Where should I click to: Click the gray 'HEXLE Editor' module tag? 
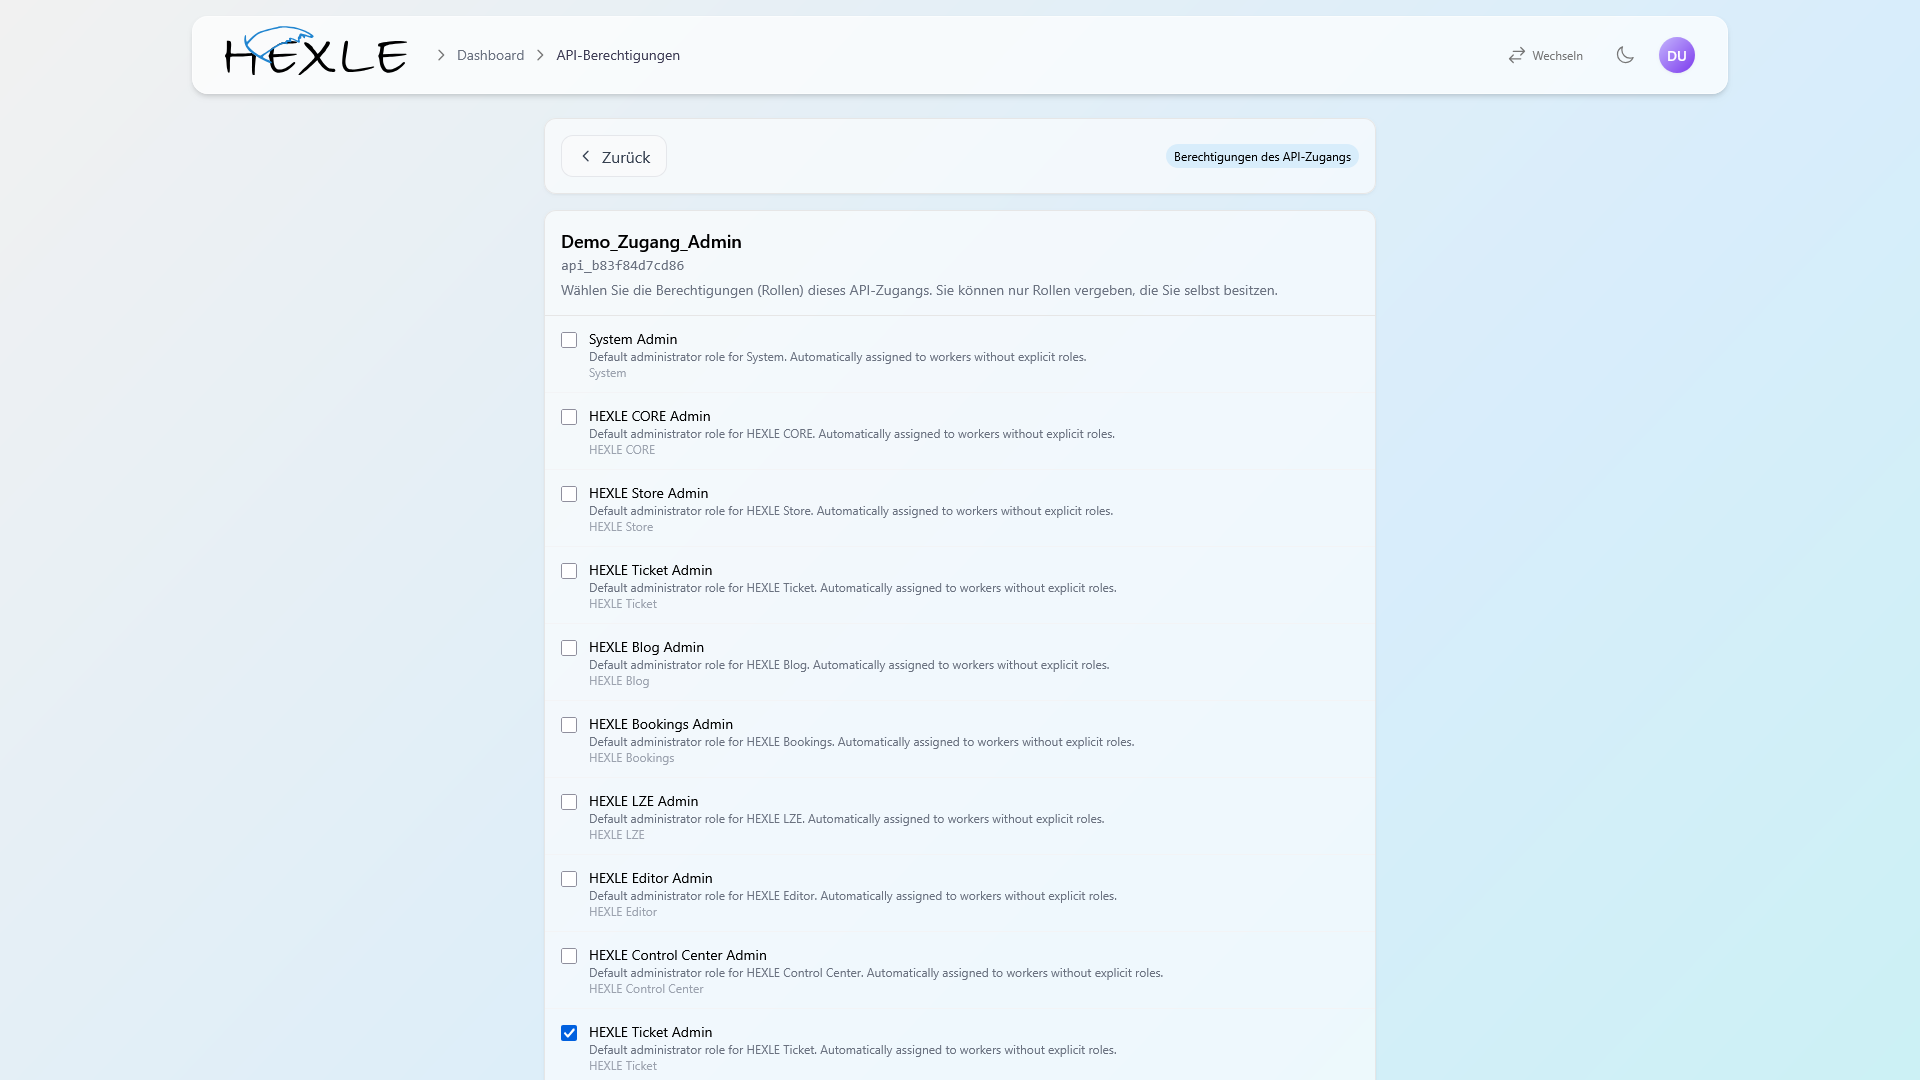[623, 912]
